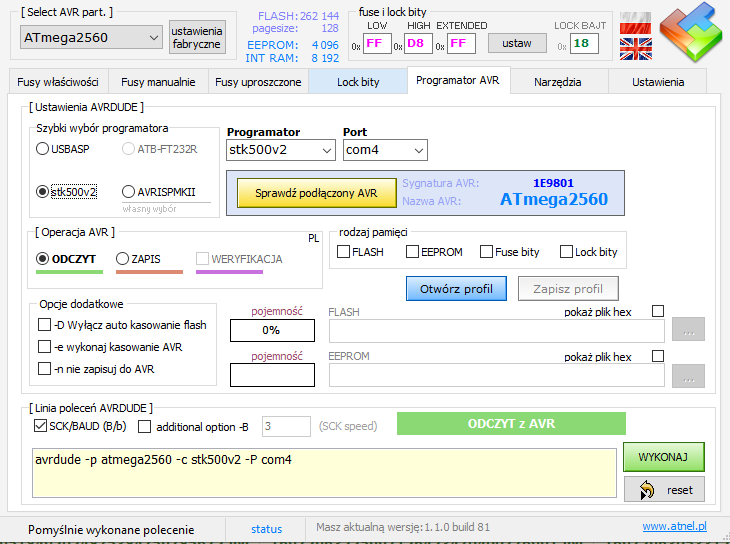Viewport: 730px width, 544px height.
Task: Click the Otwórz profil button
Action: coord(456,289)
